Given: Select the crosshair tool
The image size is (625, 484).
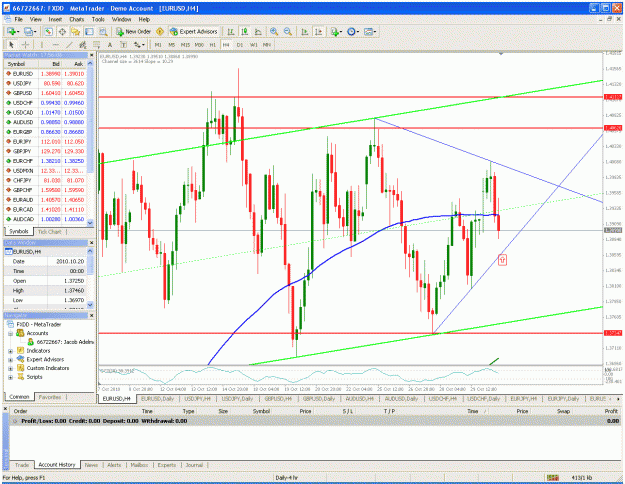Looking at the screenshot, I should tap(25, 45).
